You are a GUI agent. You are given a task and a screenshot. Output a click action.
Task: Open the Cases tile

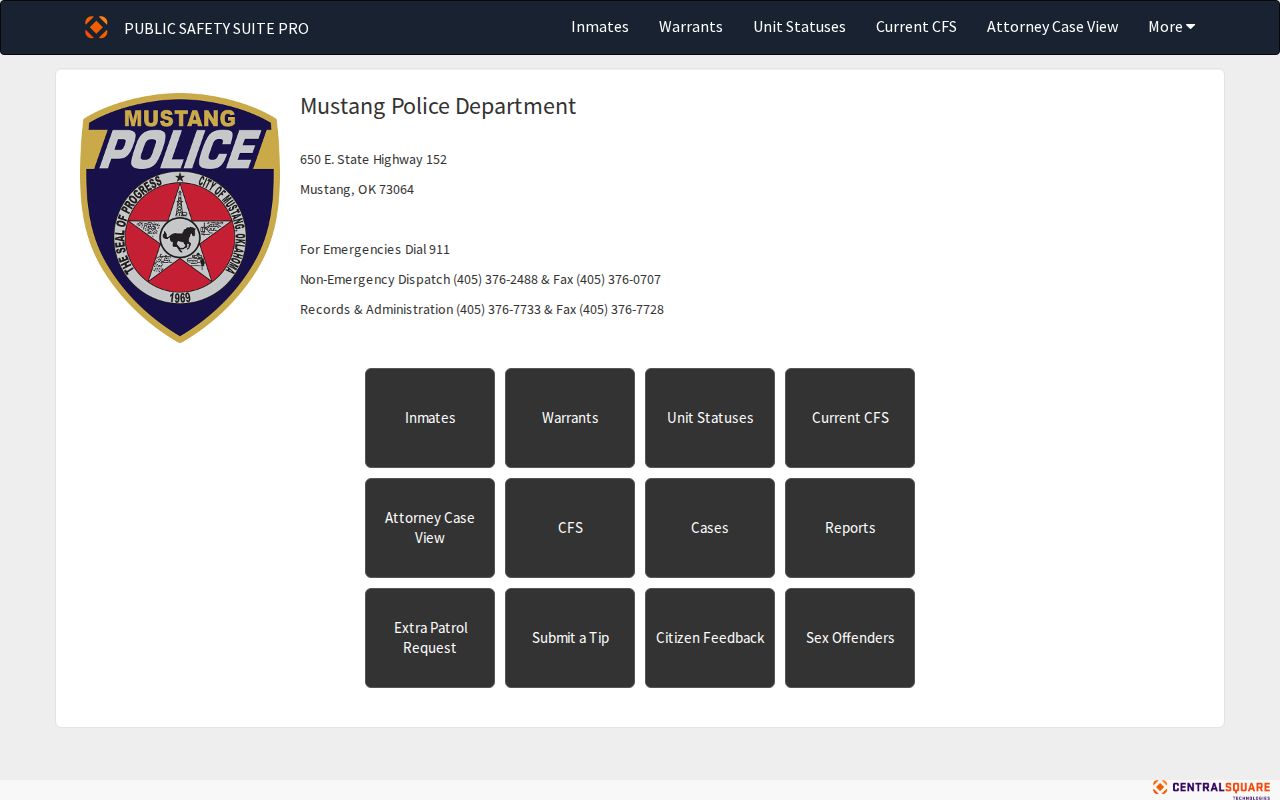click(710, 528)
